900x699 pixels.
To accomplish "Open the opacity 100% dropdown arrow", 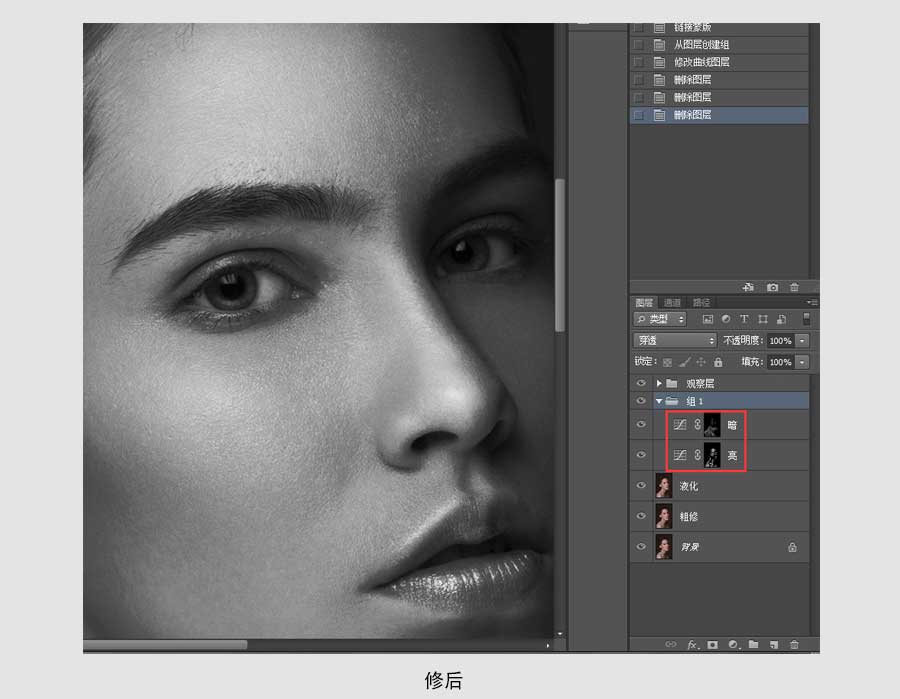I will tap(802, 341).
